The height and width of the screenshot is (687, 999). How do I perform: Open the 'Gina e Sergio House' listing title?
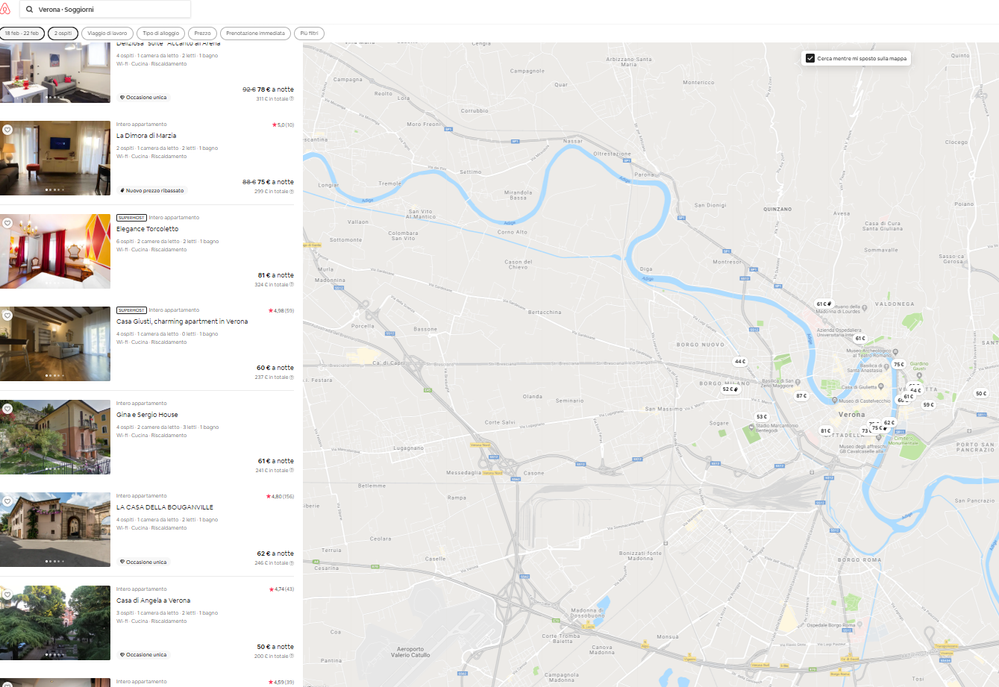tap(147, 415)
